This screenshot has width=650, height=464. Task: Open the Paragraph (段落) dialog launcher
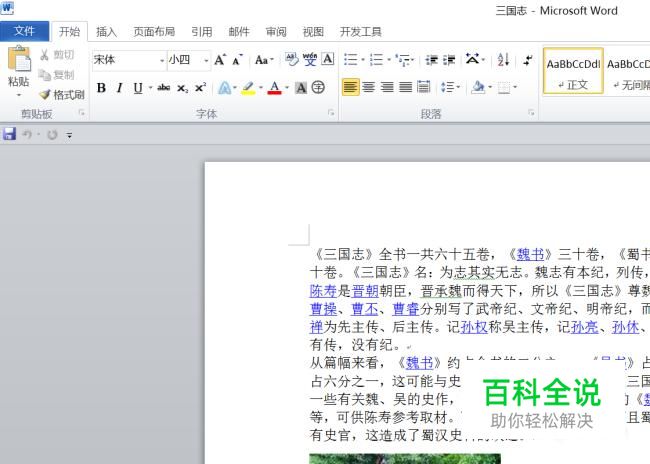[x=531, y=112]
